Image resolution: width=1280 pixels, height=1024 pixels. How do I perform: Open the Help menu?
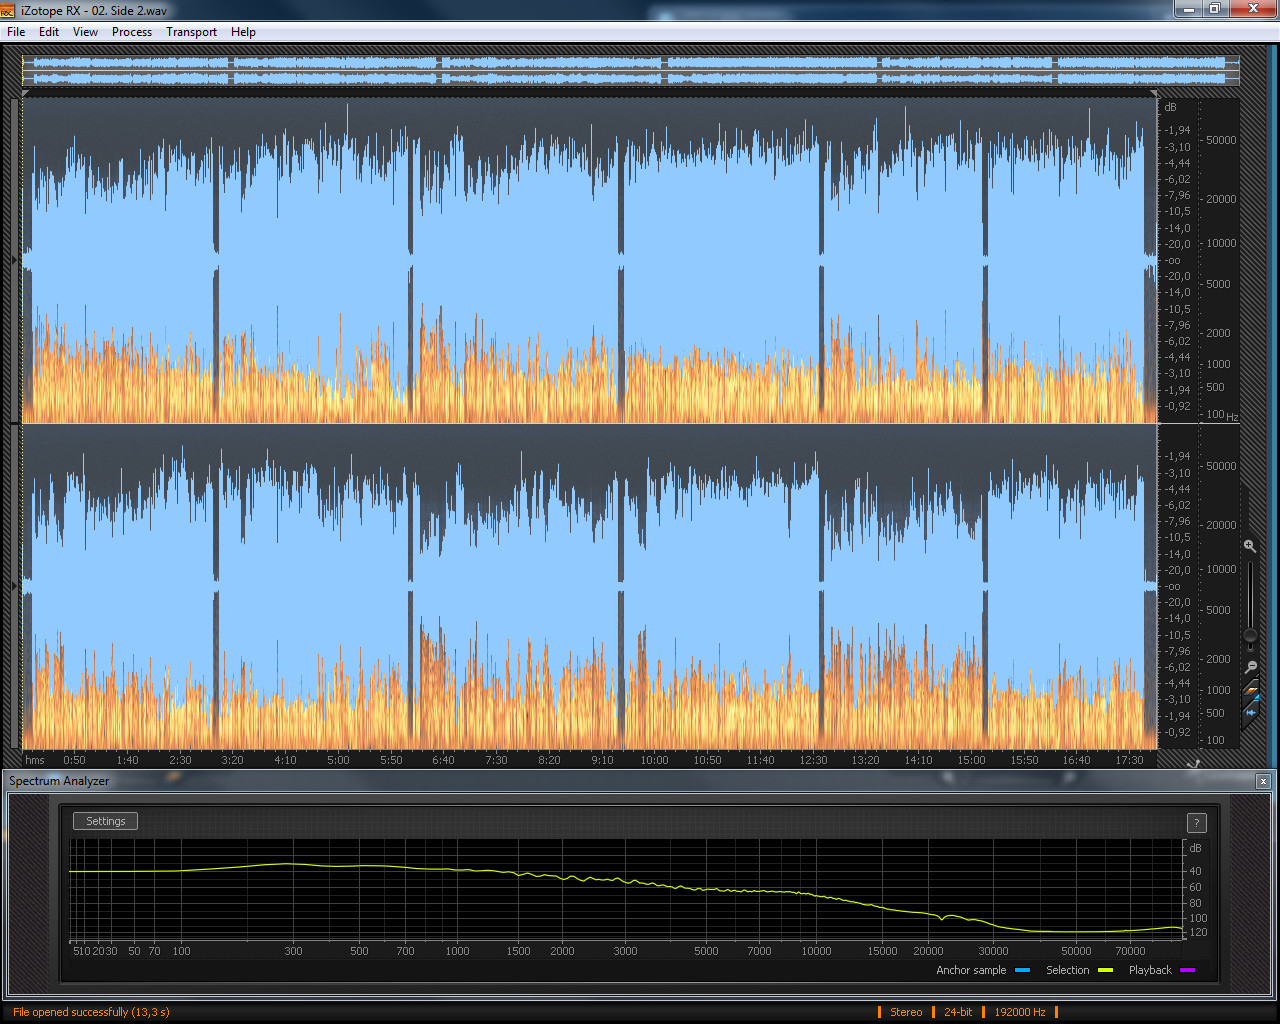coord(243,32)
